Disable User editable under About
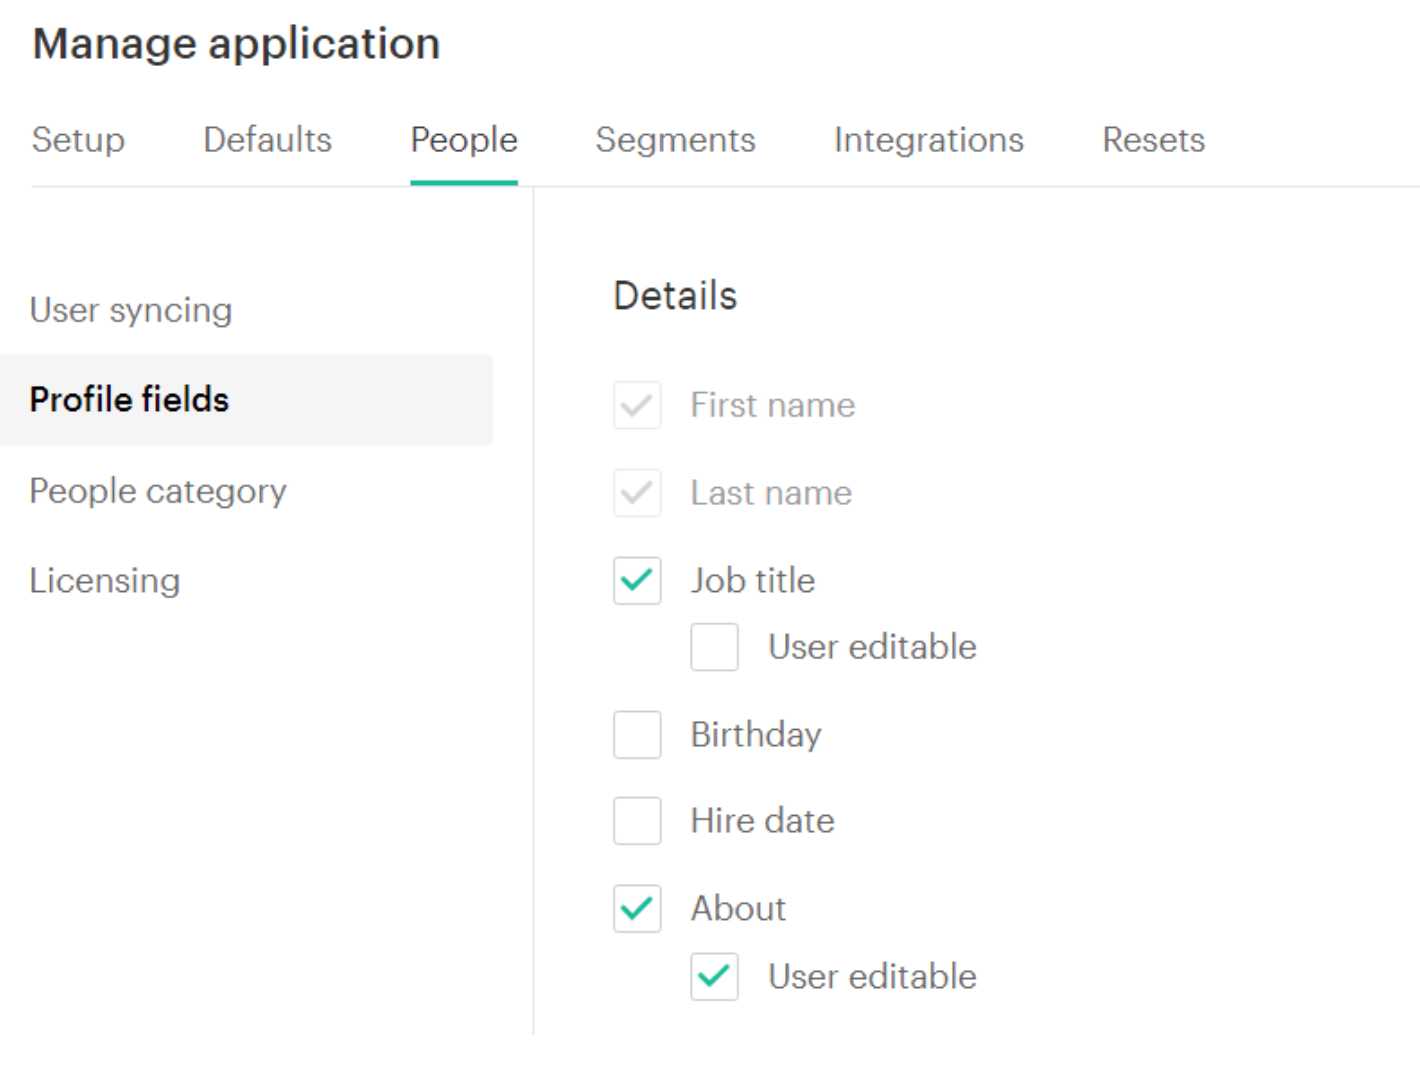Viewport: 1420px width, 1066px height. coord(714,977)
